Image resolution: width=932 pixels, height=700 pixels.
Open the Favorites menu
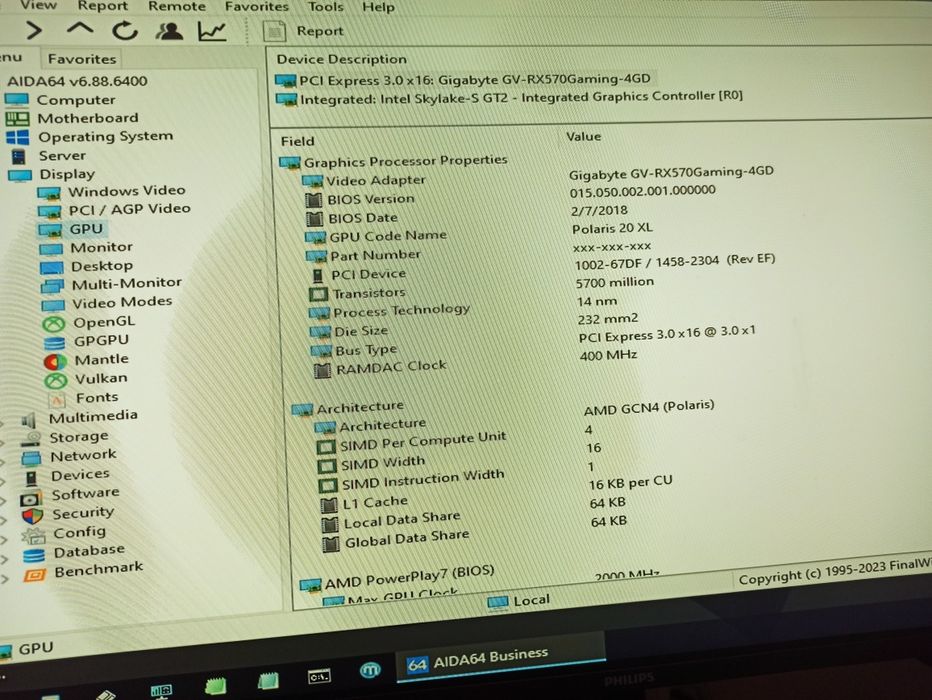click(256, 7)
